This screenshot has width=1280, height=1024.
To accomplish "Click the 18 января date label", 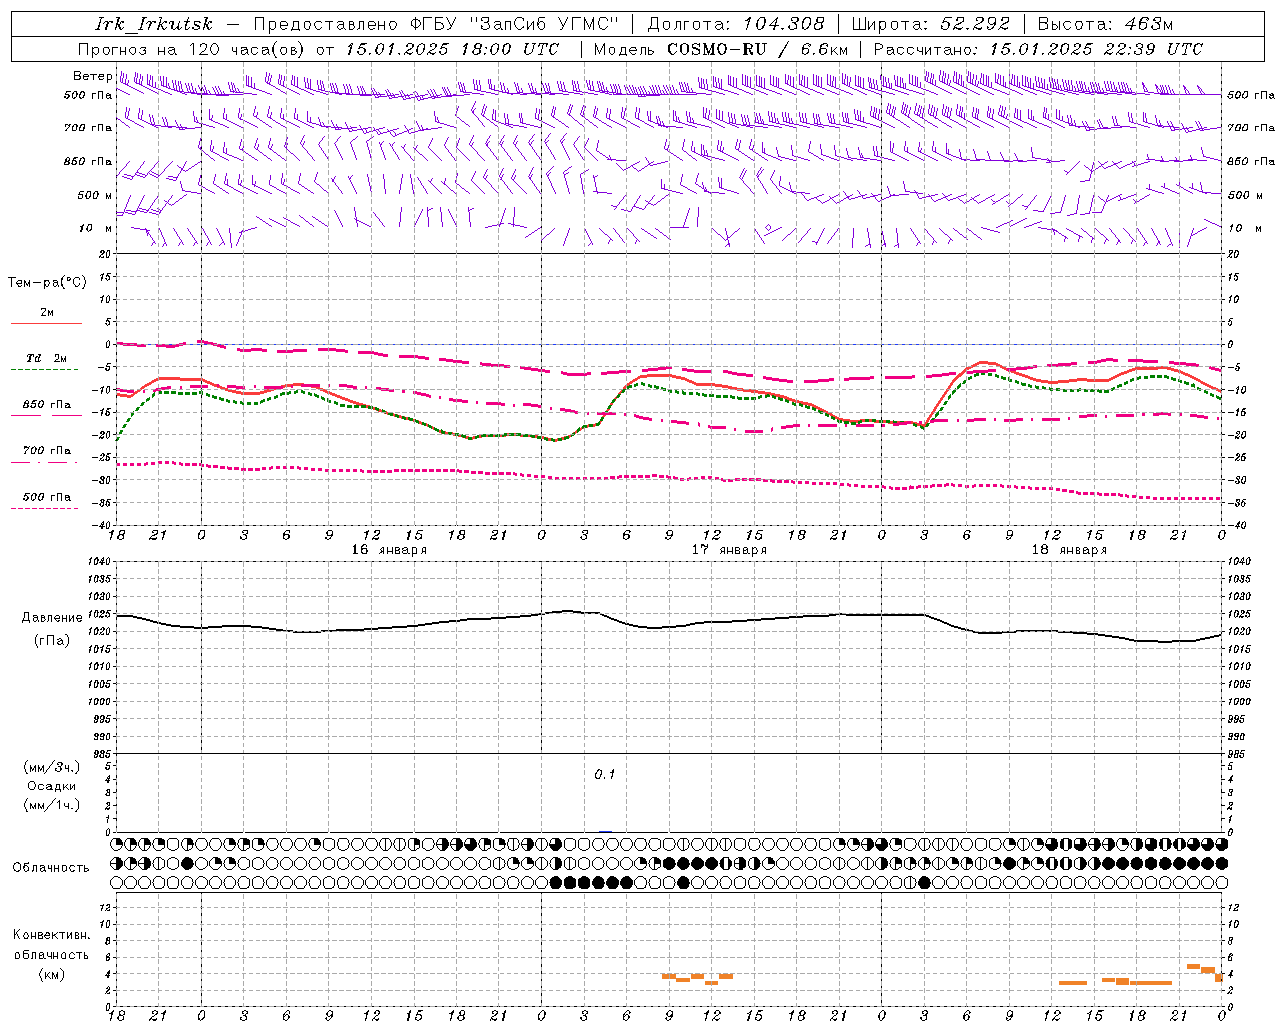I will (x=1069, y=550).
